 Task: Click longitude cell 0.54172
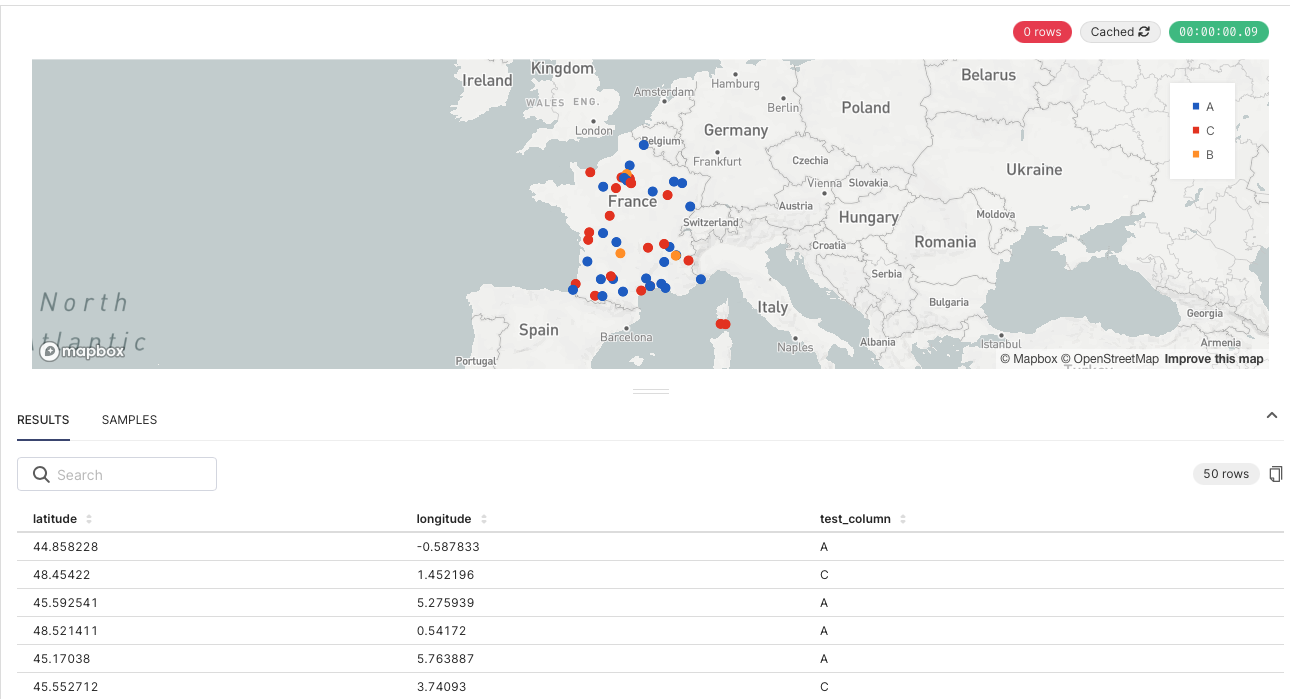442,631
